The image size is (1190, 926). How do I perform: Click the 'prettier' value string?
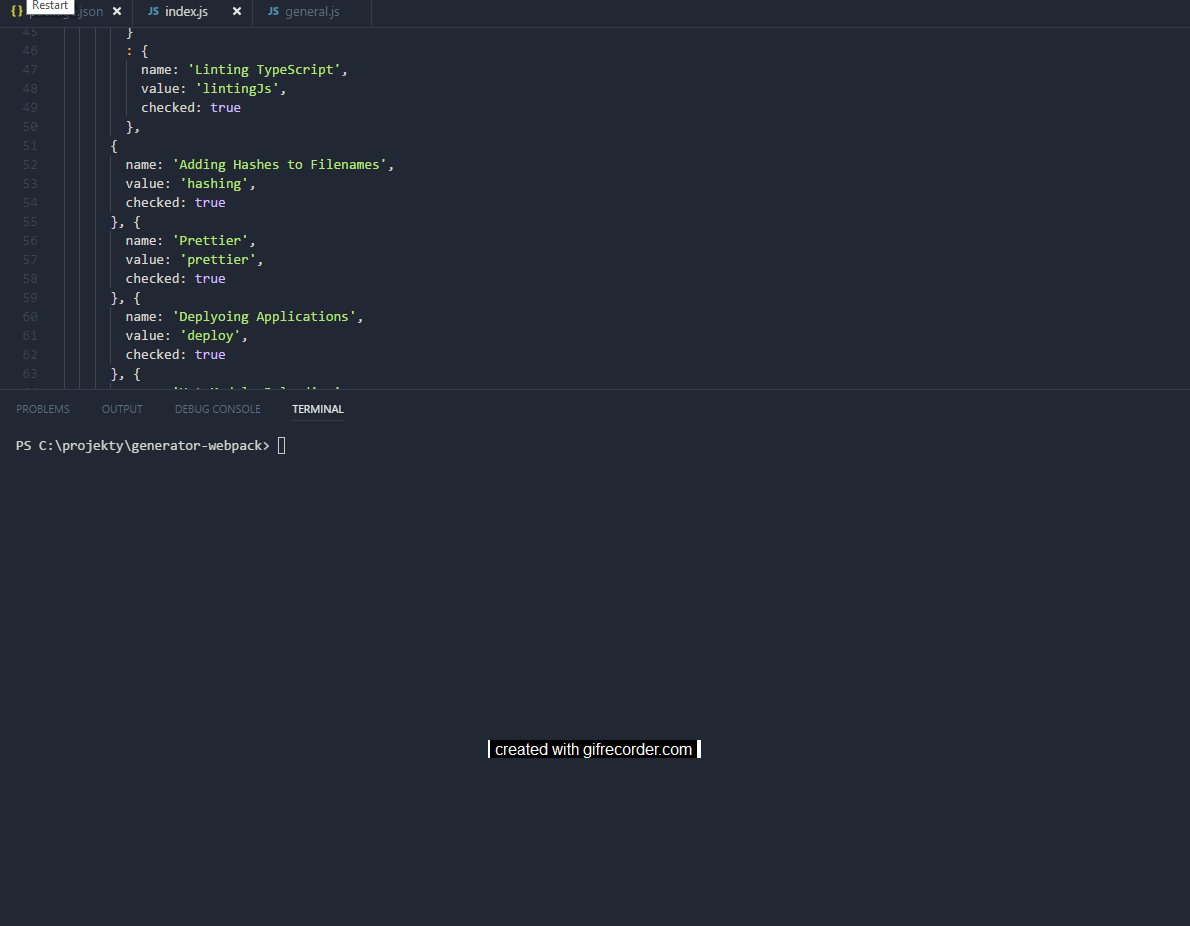click(x=219, y=260)
